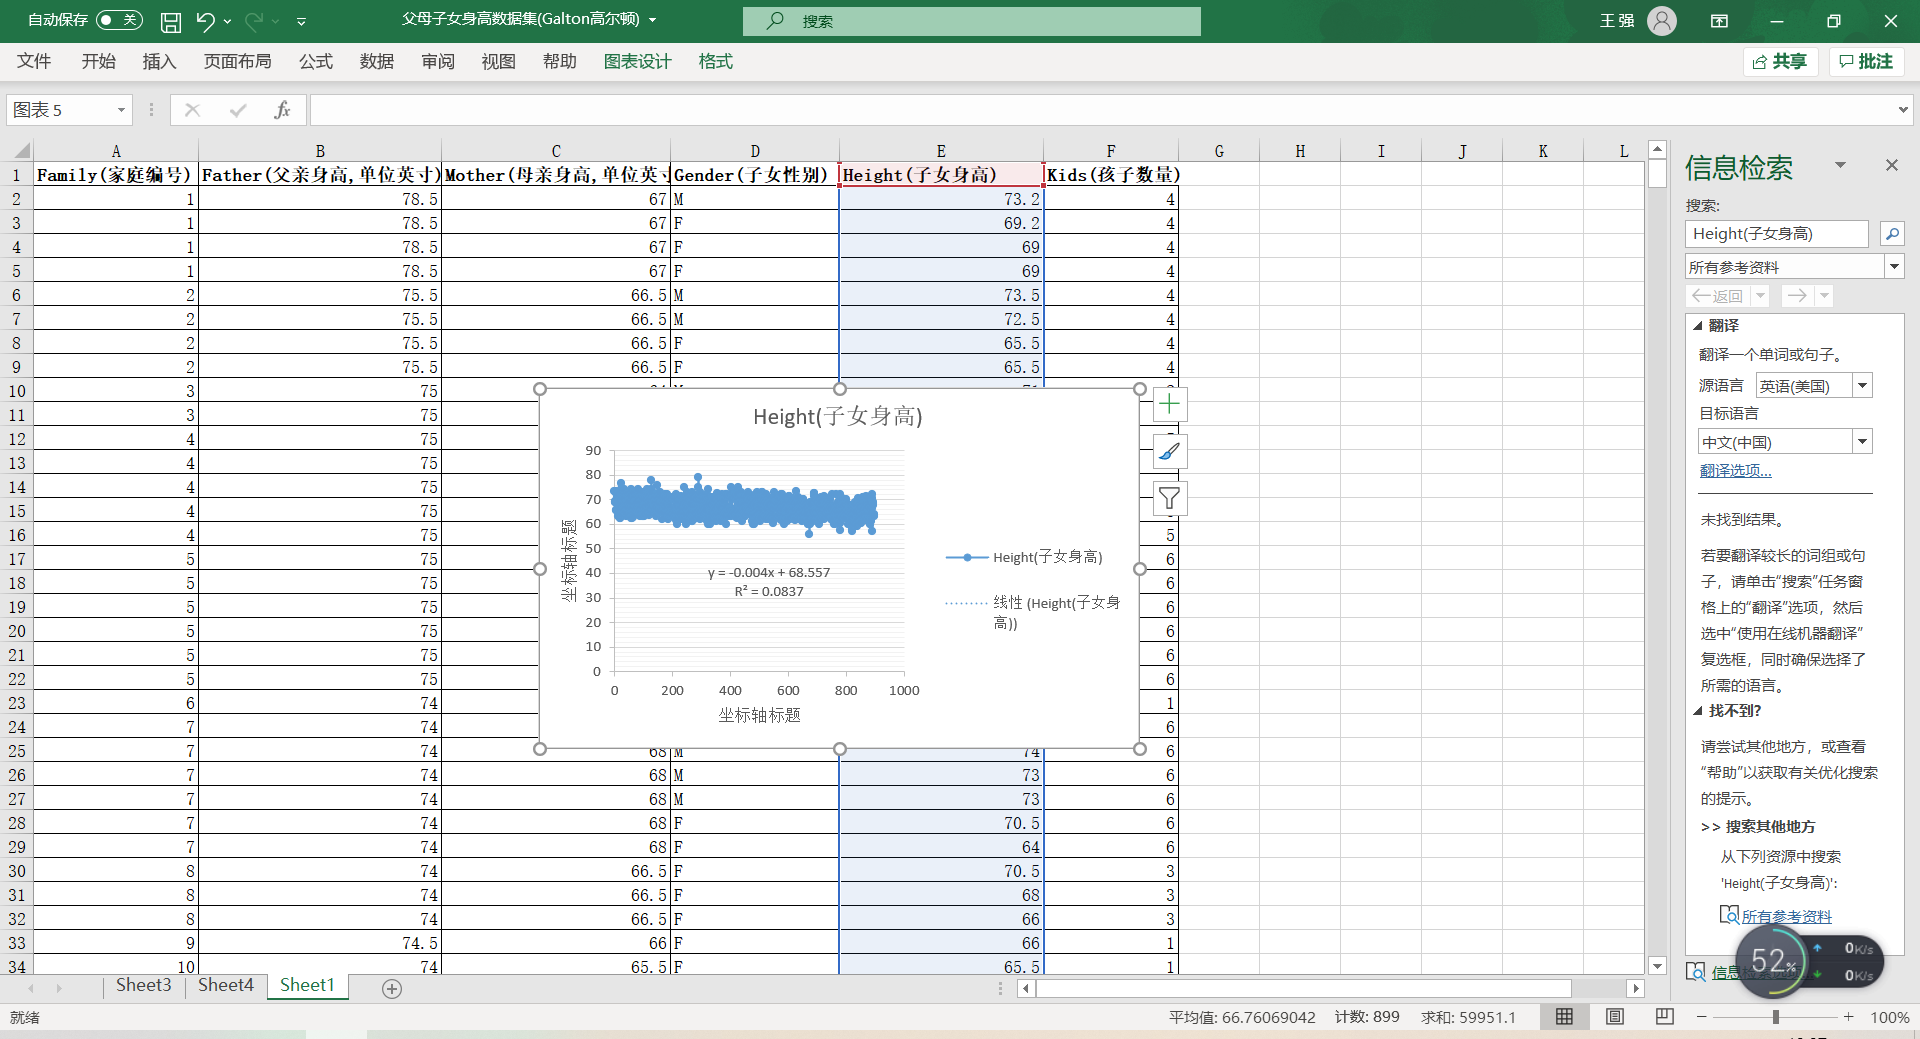Switch to Normal view icon
This screenshot has width=1920, height=1039.
(1564, 1016)
